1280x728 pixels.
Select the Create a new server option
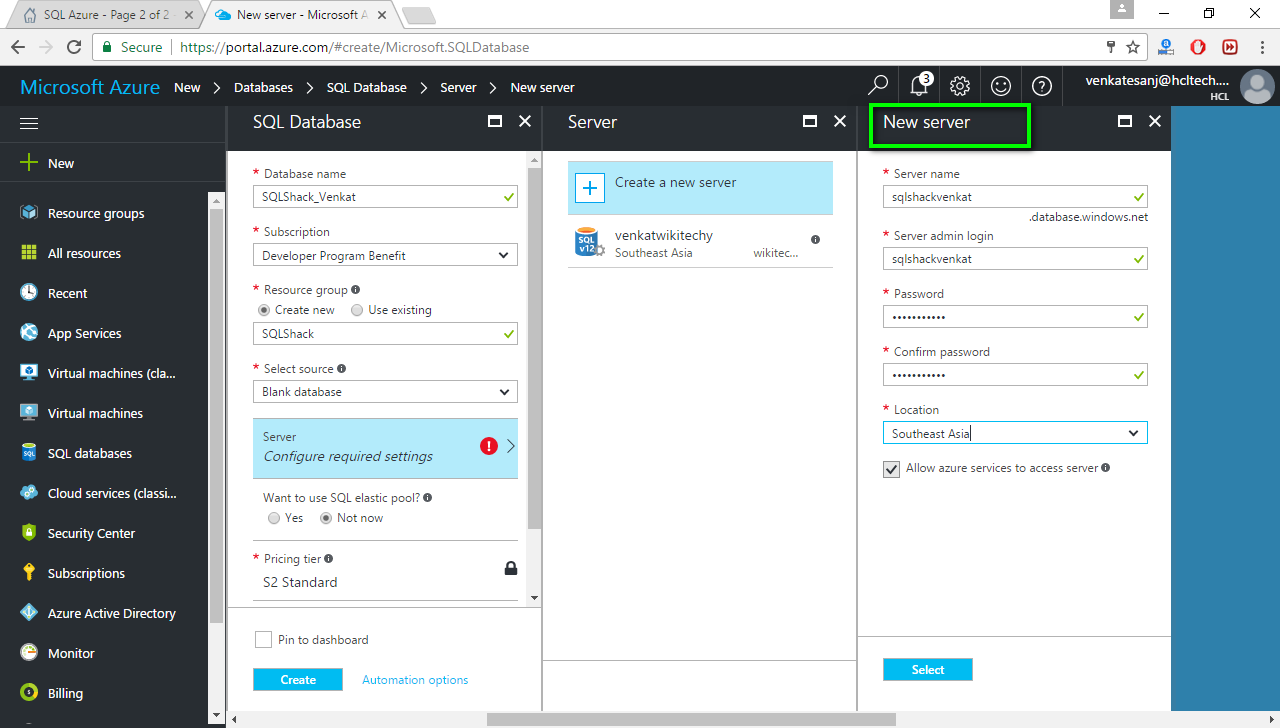(x=700, y=188)
